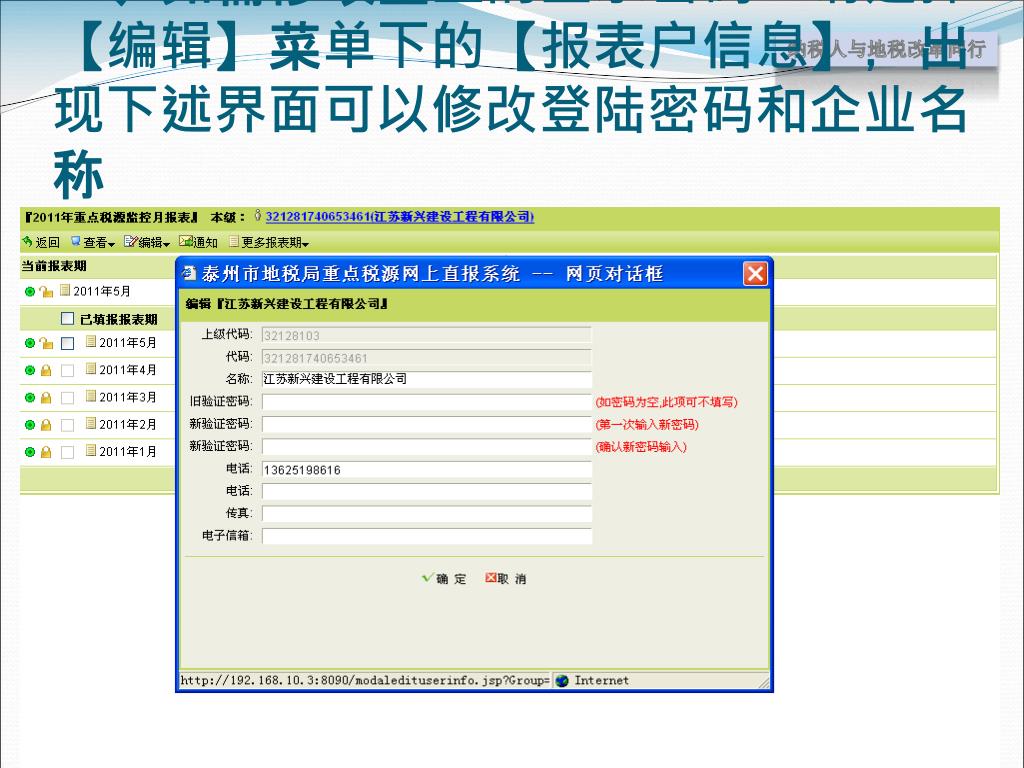The height and width of the screenshot is (768, 1024).
Task: Click the empty second 电话 field
Action: click(x=426, y=492)
